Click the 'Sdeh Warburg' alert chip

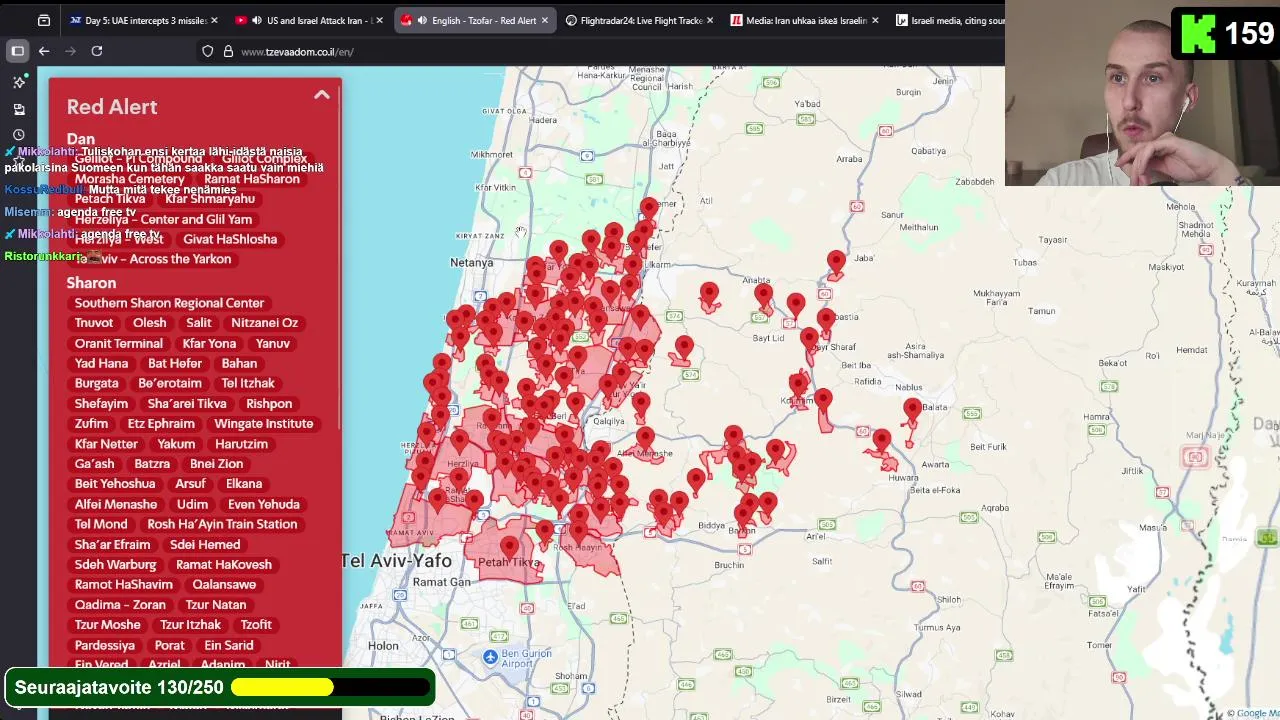tap(115, 564)
